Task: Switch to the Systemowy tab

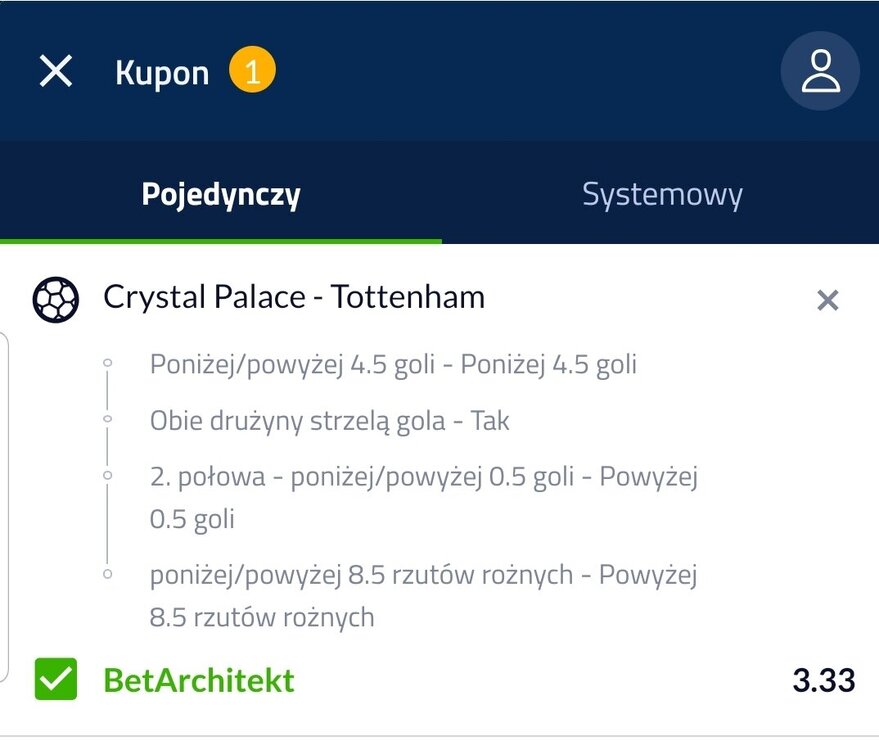Action: (x=662, y=194)
